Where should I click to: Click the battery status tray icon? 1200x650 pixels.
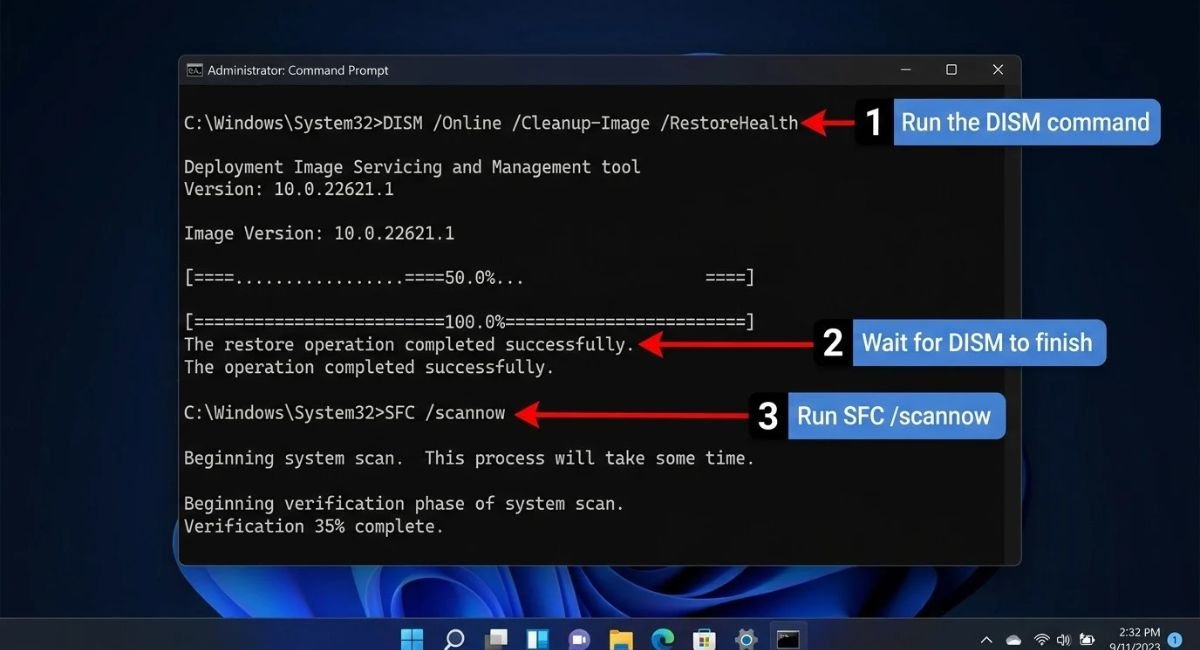point(1085,639)
